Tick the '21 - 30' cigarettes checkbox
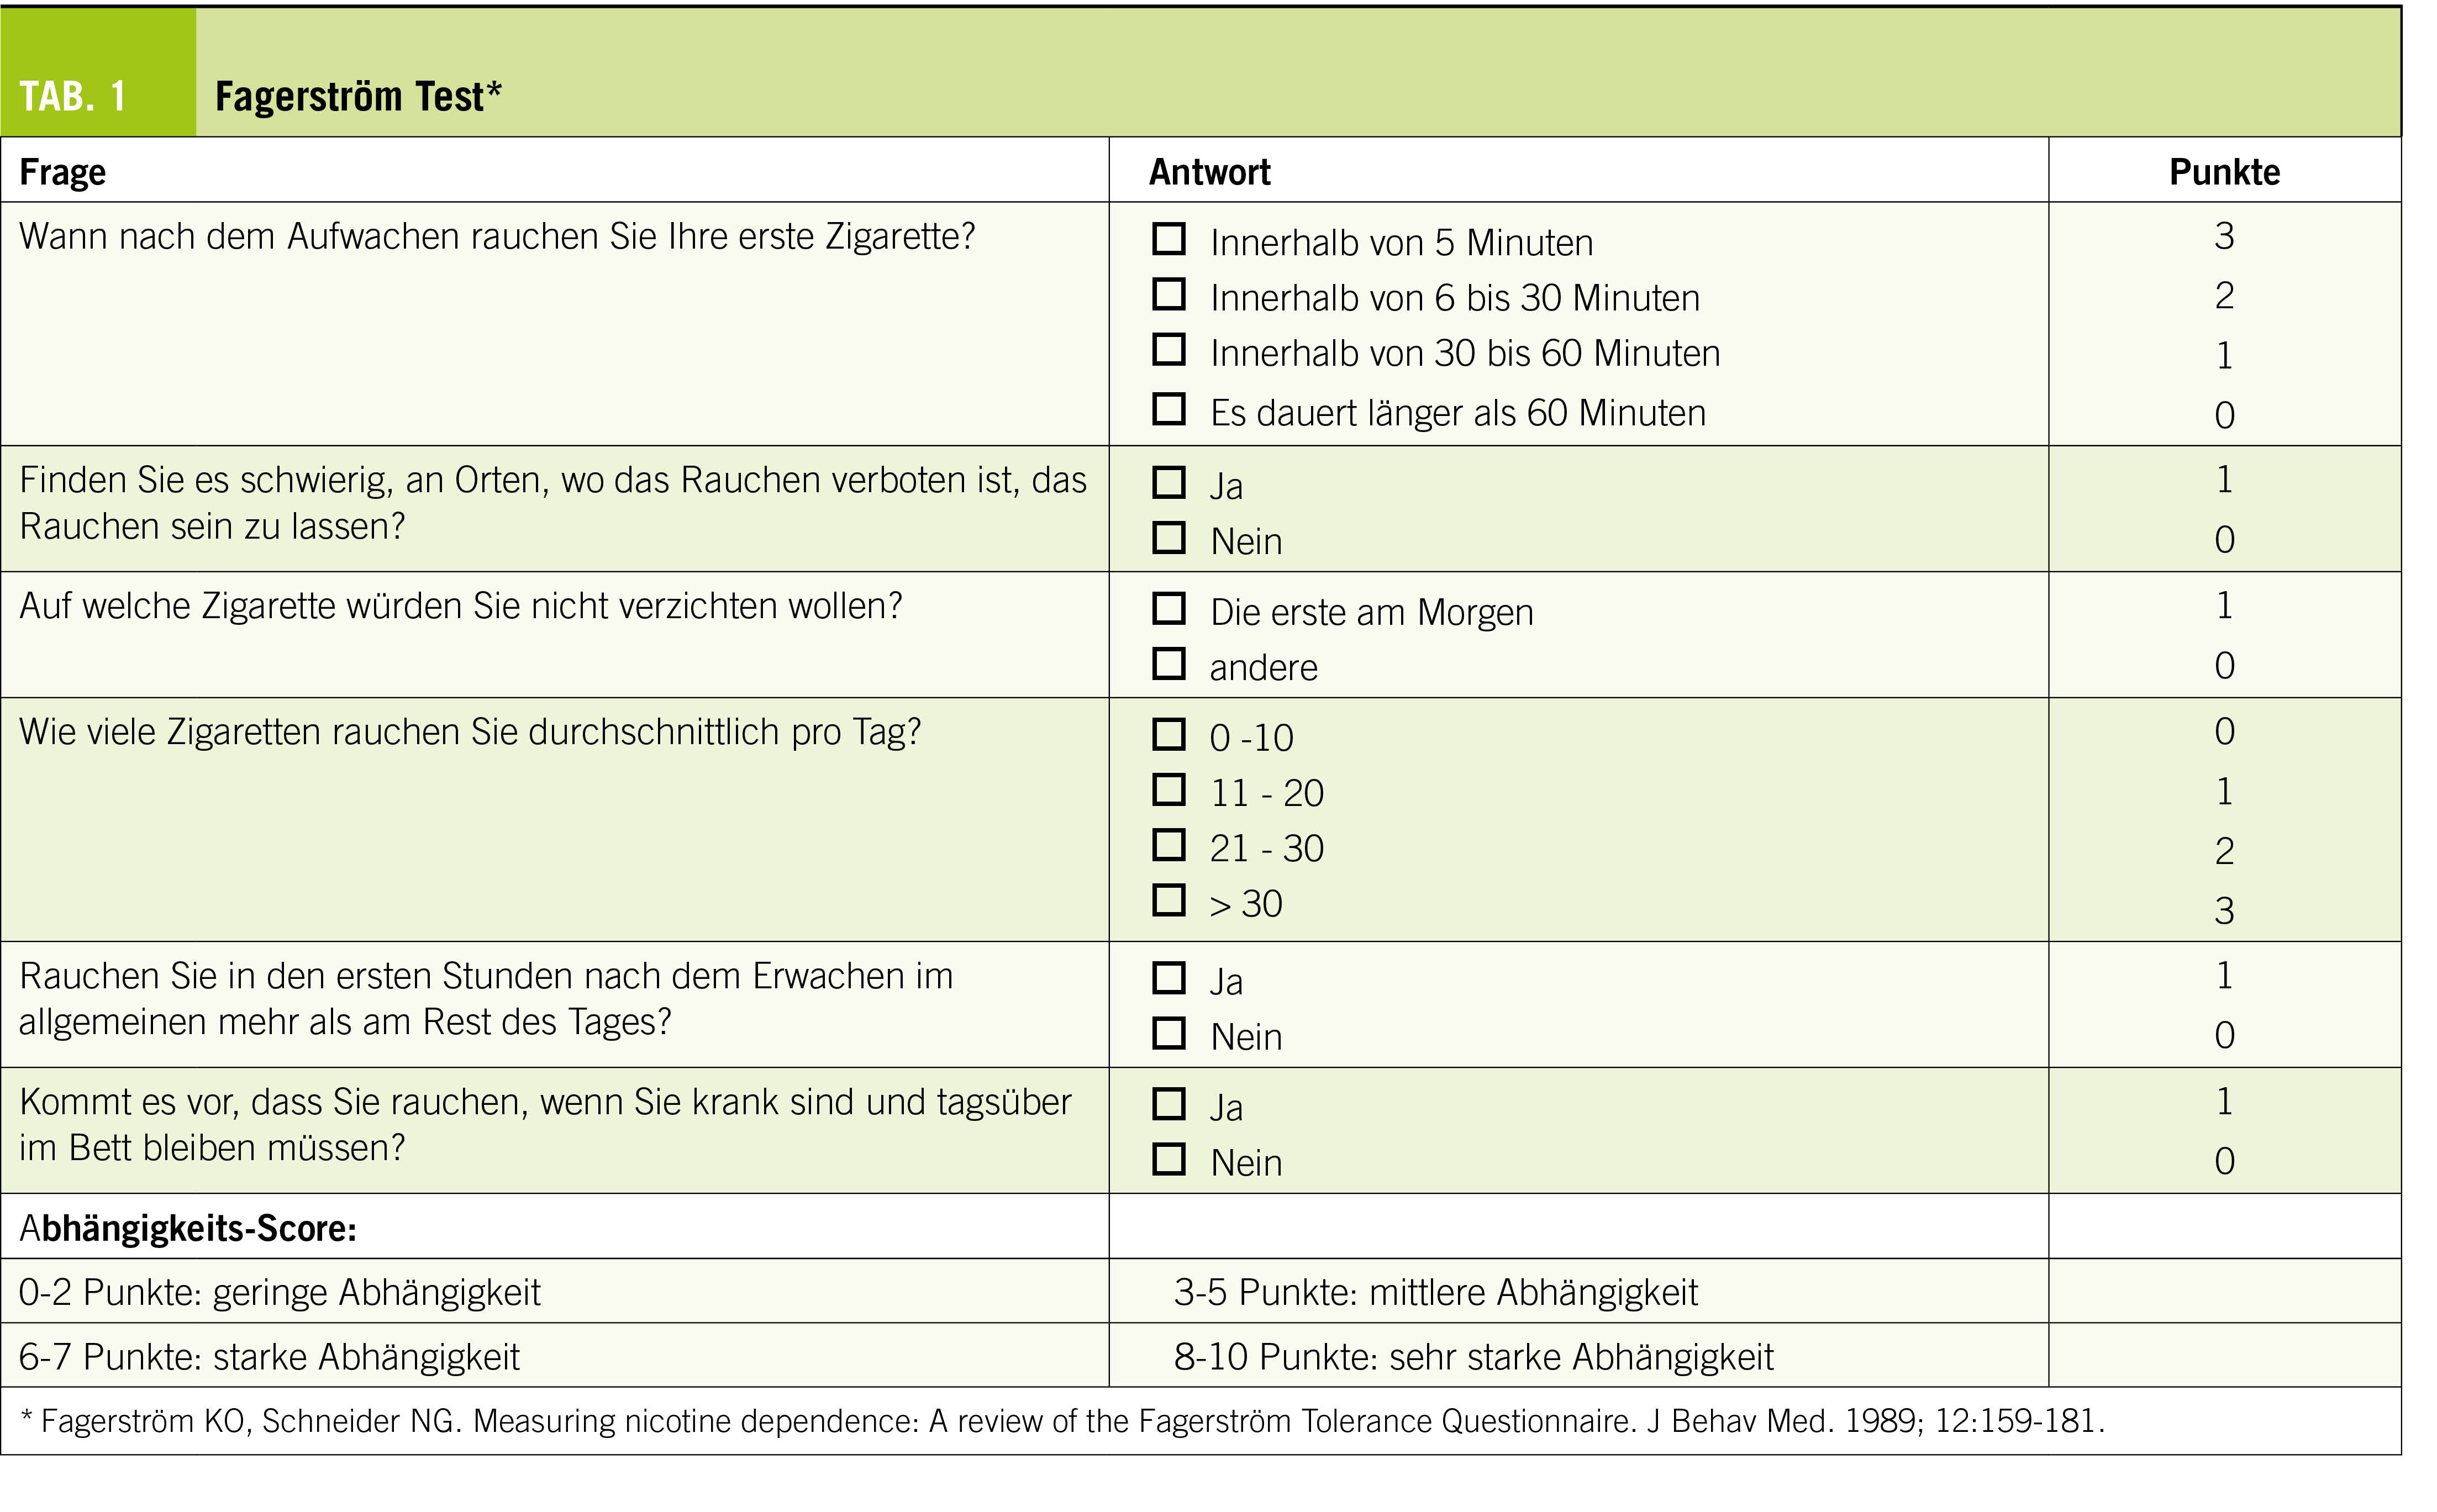This screenshot has height=1512, width=2437. click(x=1168, y=845)
